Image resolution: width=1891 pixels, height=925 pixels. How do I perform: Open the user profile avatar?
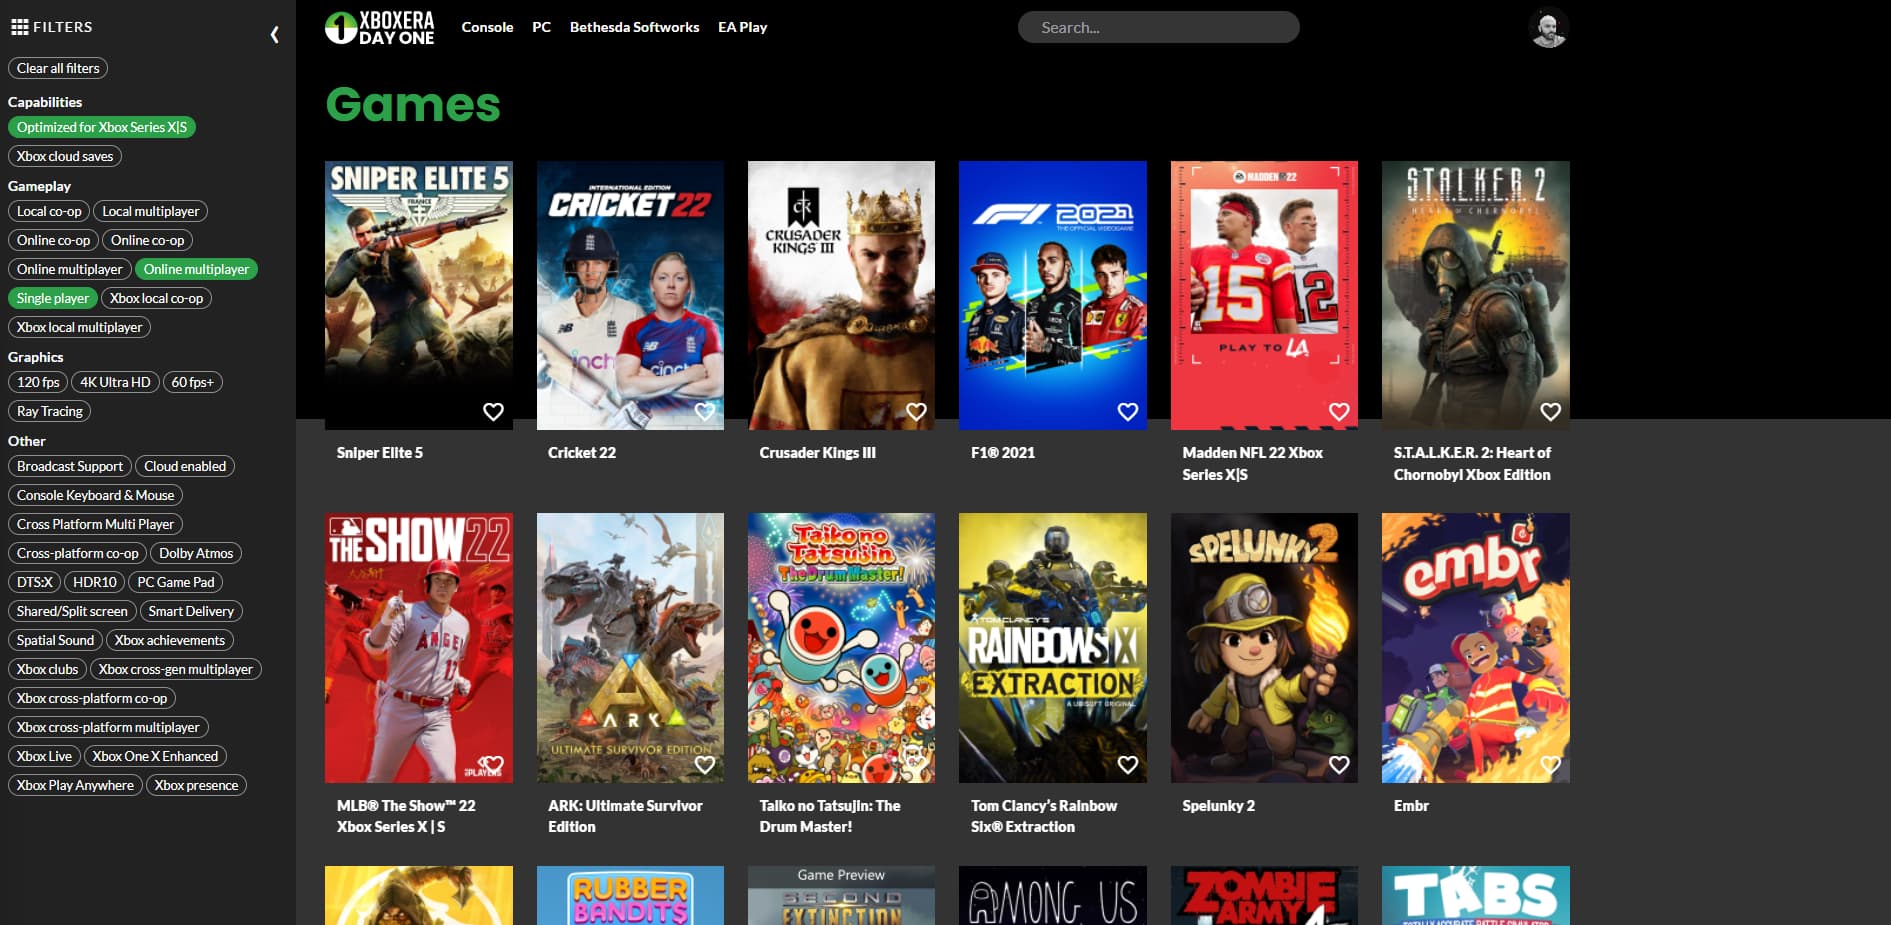[x=1548, y=28]
